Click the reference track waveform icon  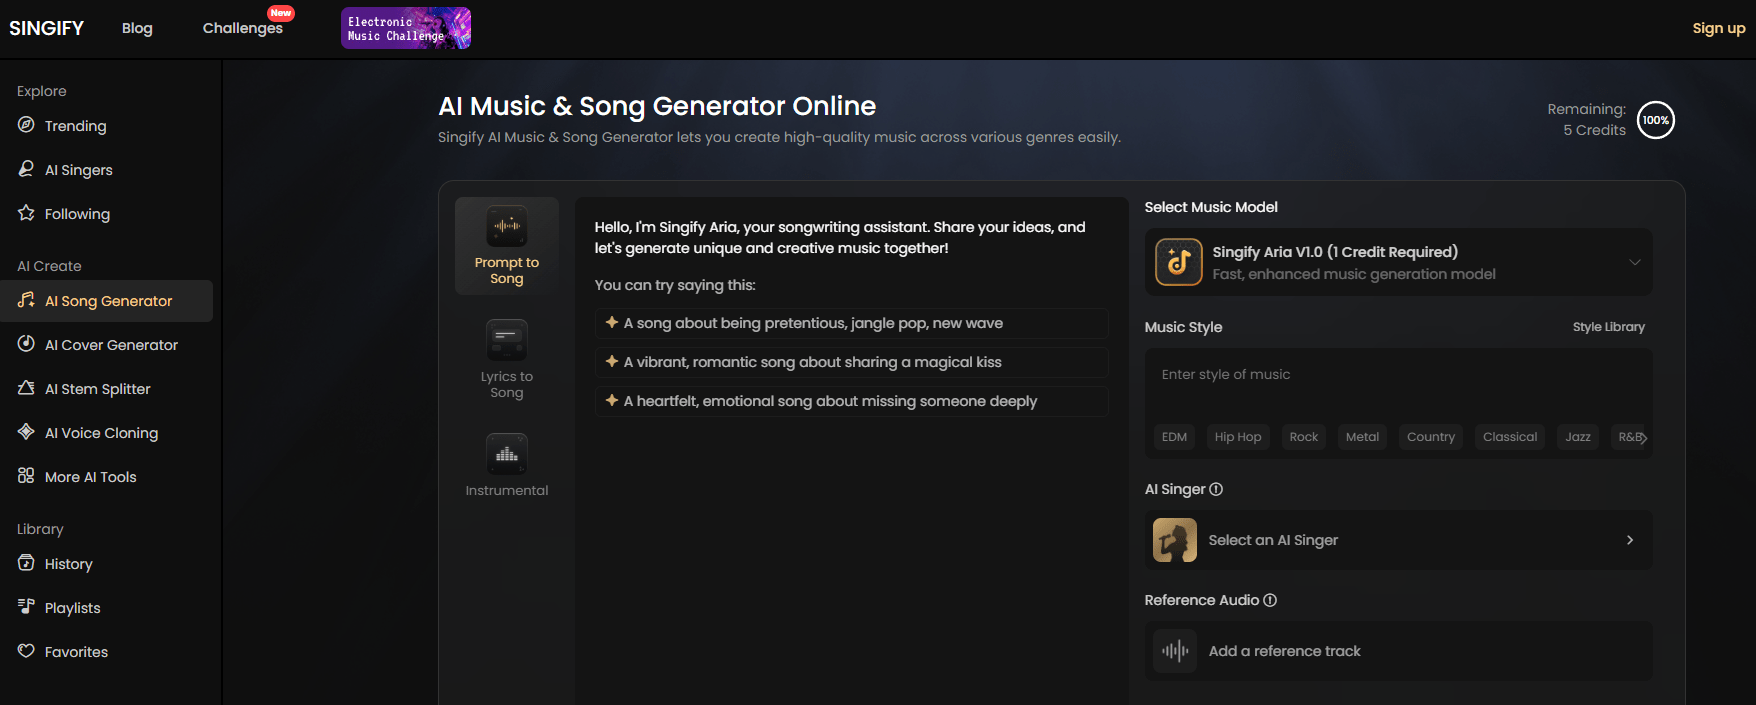1175,651
